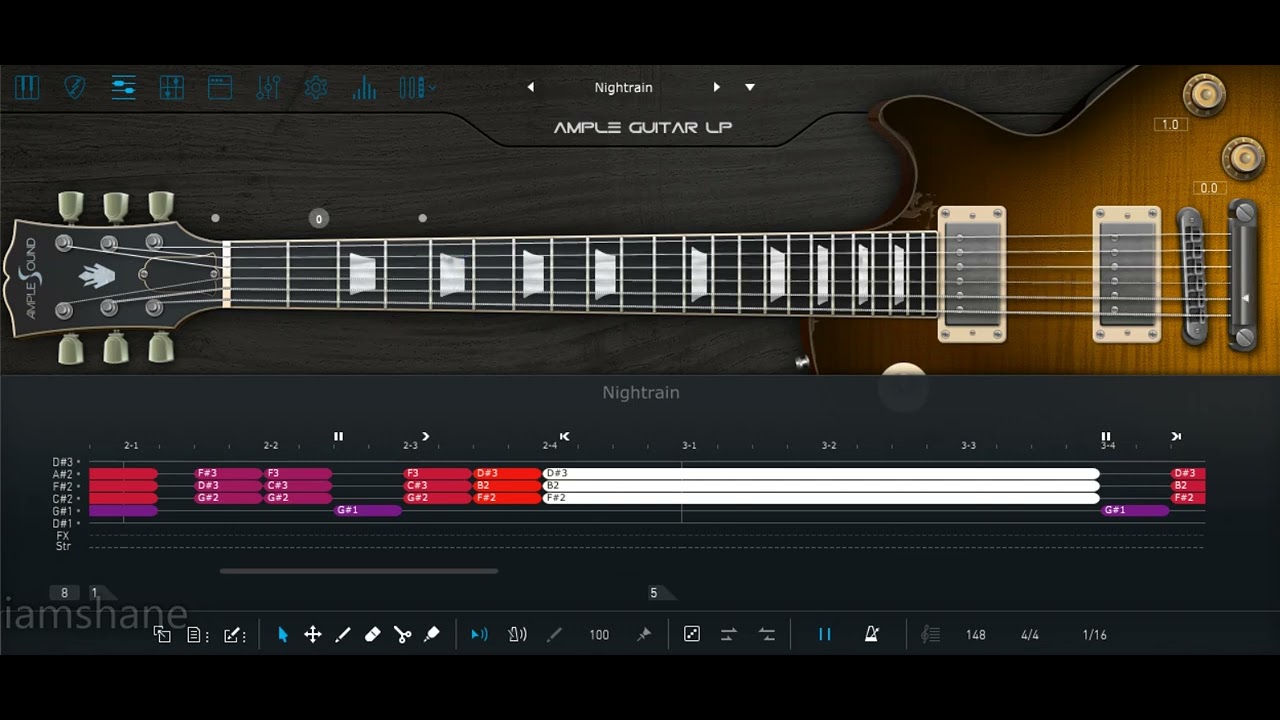The width and height of the screenshot is (1280, 720).
Task: Click the FX row label
Action: point(63,536)
